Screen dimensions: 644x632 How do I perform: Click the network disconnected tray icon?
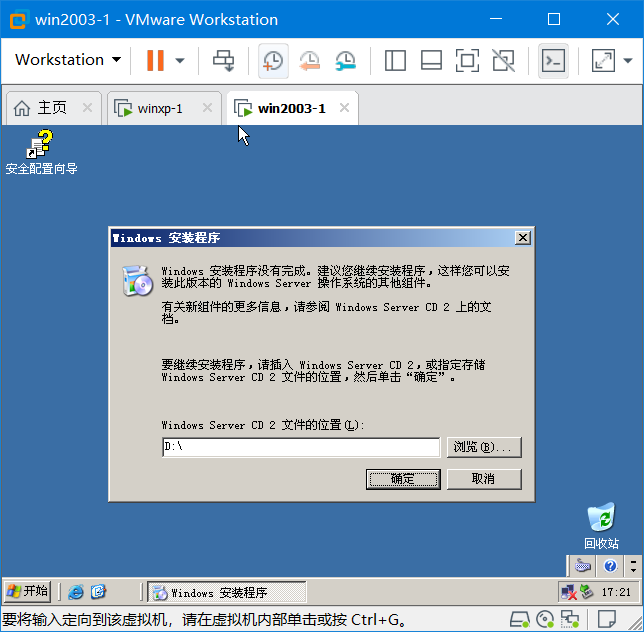click(x=569, y=593)
